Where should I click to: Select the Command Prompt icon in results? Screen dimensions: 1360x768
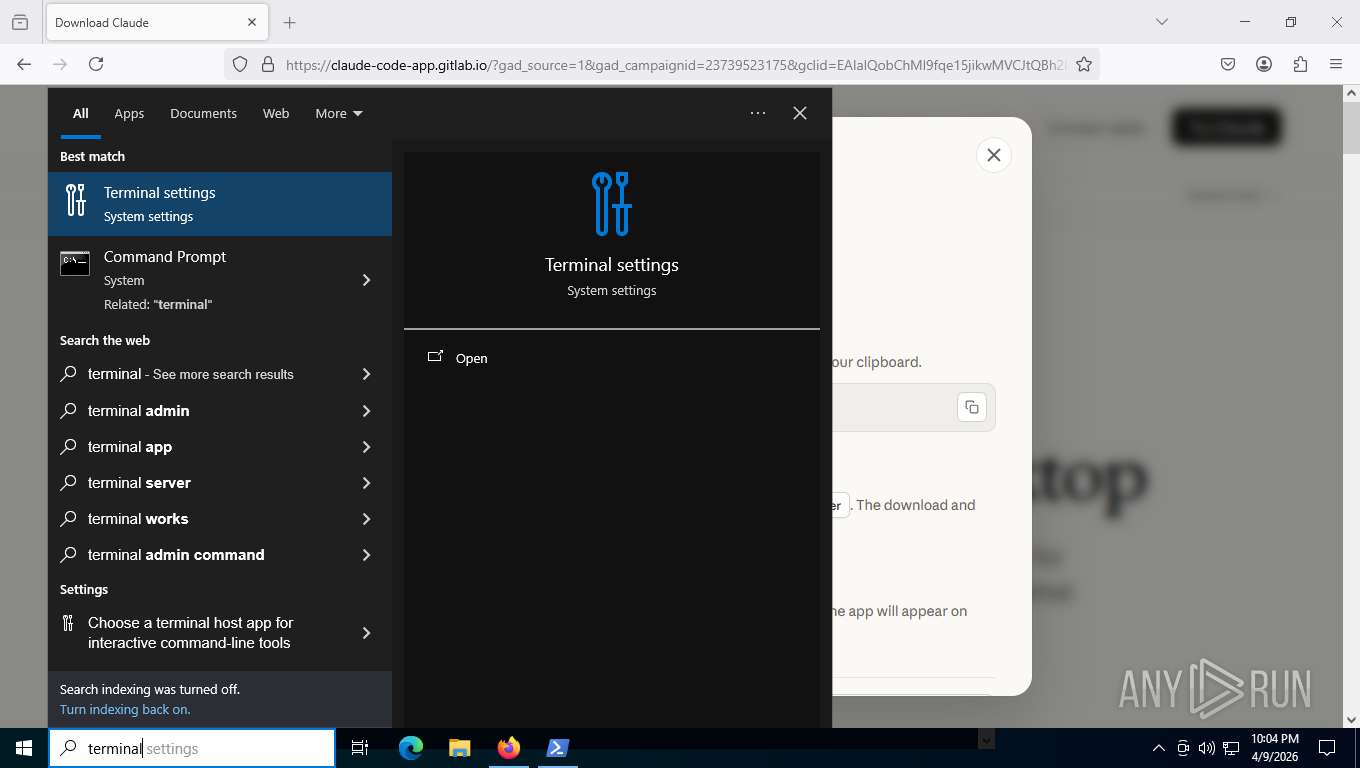(x=75, y=263)
